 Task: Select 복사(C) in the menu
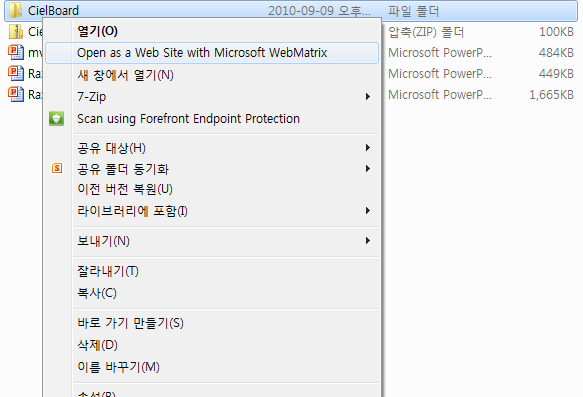pyautogui.click(x=212, y=293)
